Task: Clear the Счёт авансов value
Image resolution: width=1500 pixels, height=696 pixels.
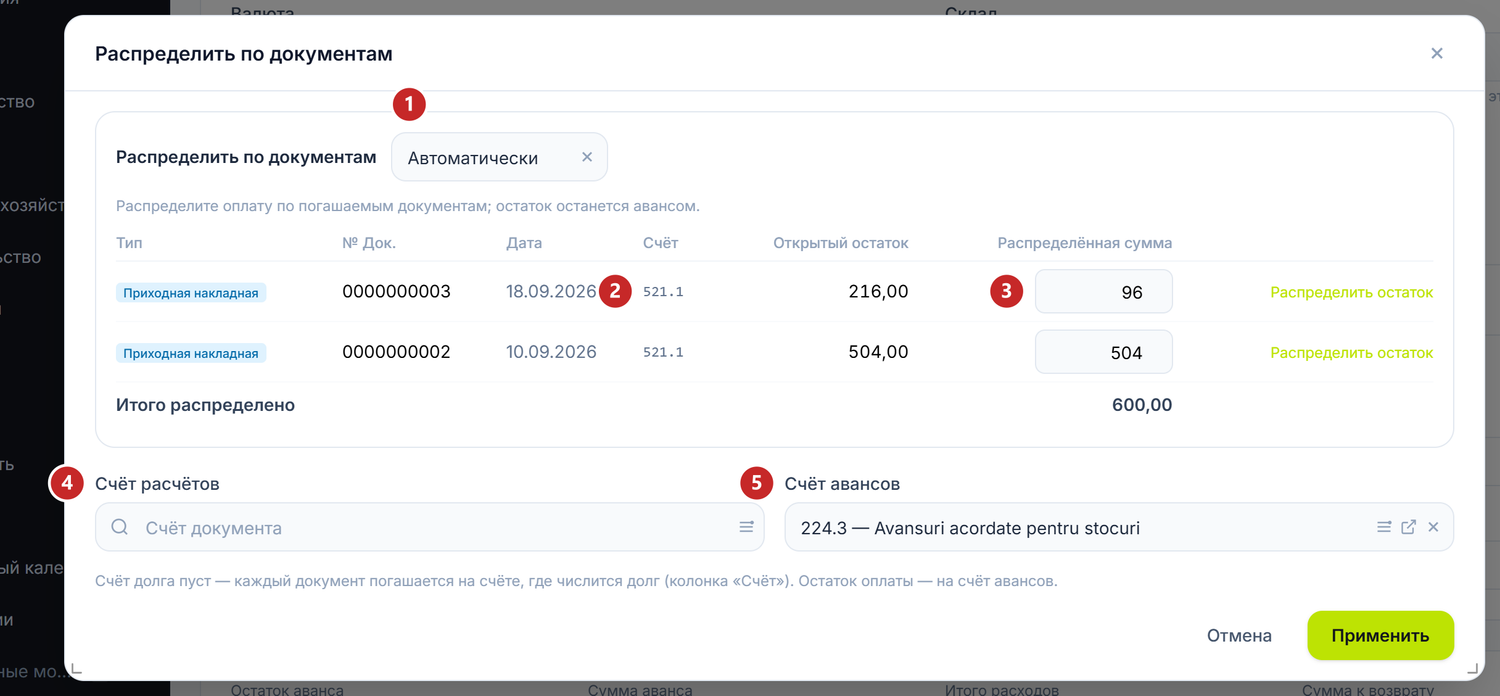Action: [1433, 527]
